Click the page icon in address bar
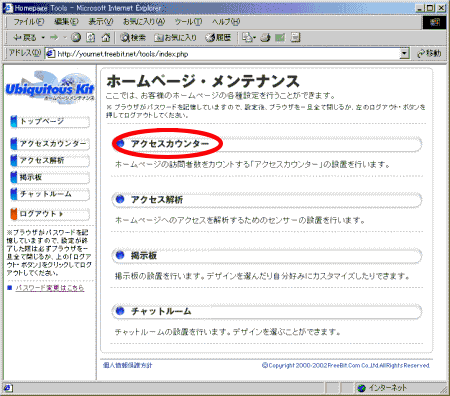450x396 pixels. click(50, 53)
